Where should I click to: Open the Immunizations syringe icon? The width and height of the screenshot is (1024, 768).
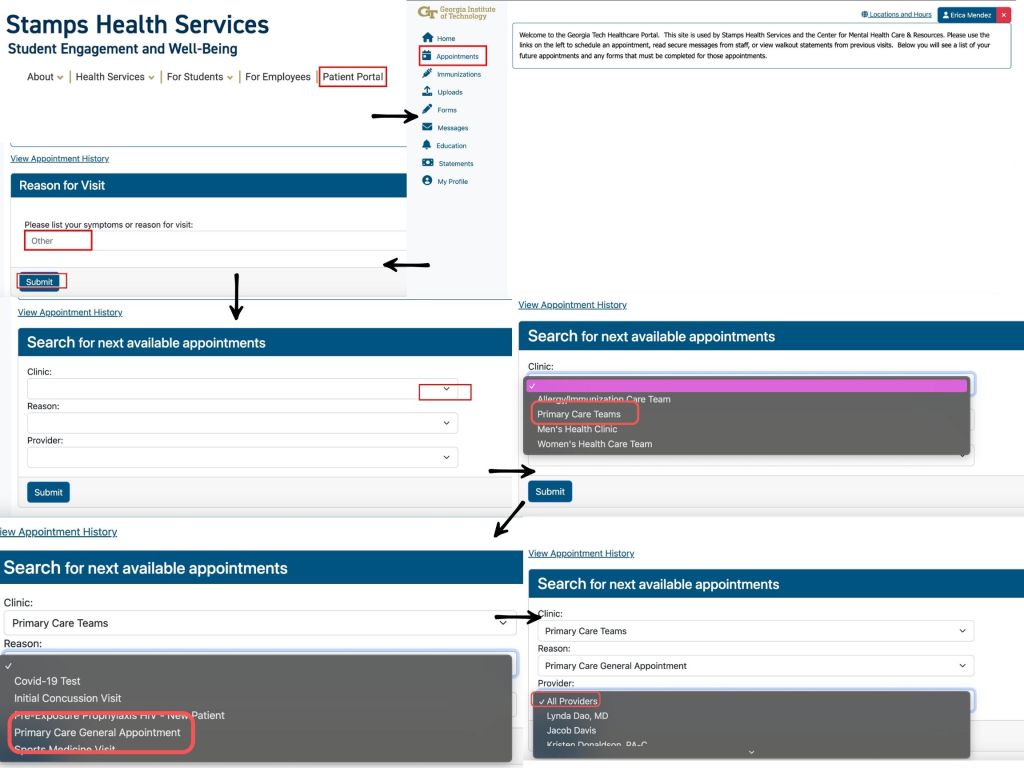pyautogui.click(x=427, y=73)
